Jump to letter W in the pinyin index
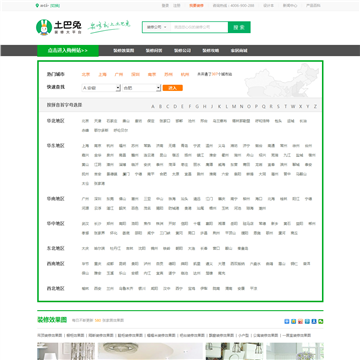Image resolution: width=360 pixels, height=360 pixels. (293, 107)
